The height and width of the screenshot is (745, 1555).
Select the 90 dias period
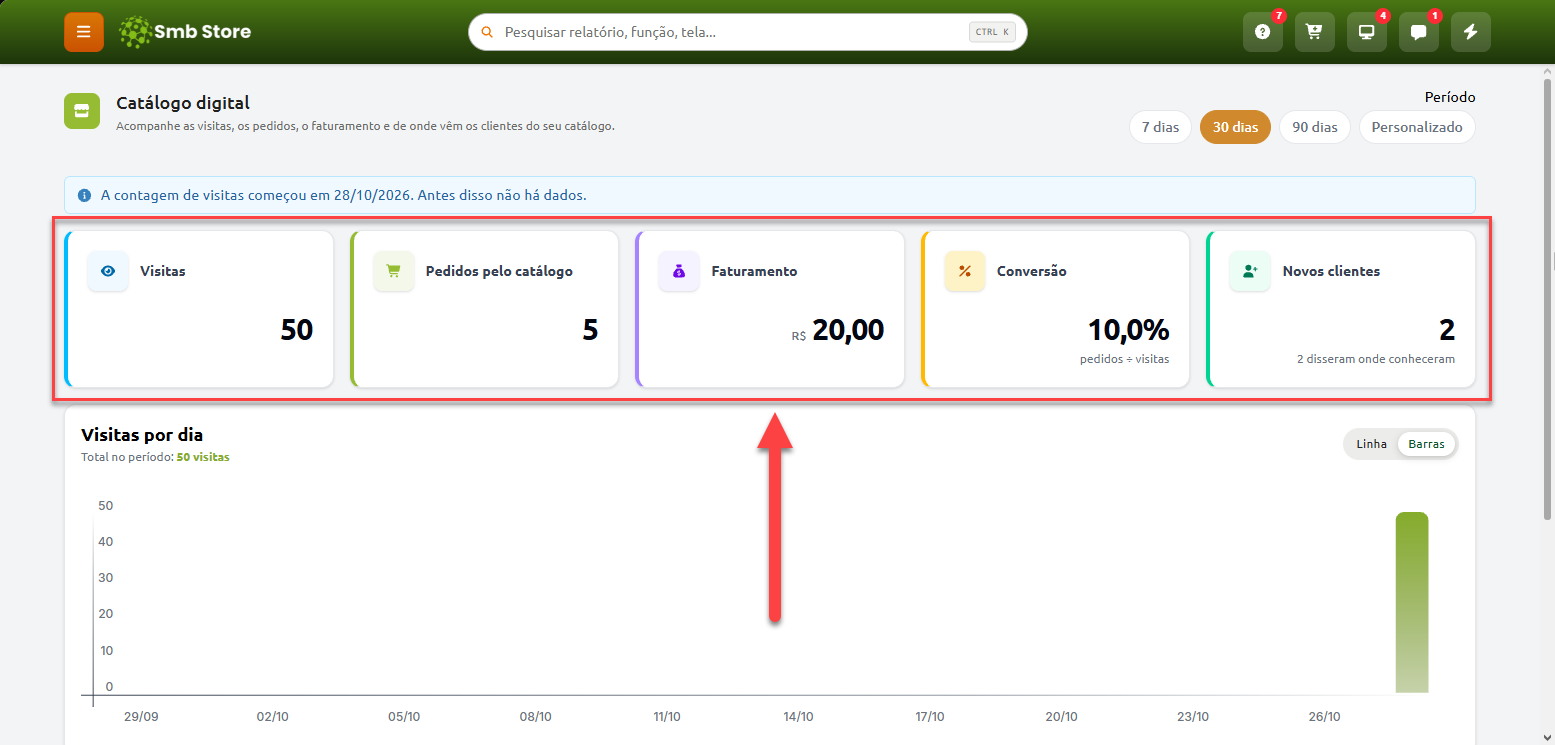pyautogui.click(x=1315, y=127)
